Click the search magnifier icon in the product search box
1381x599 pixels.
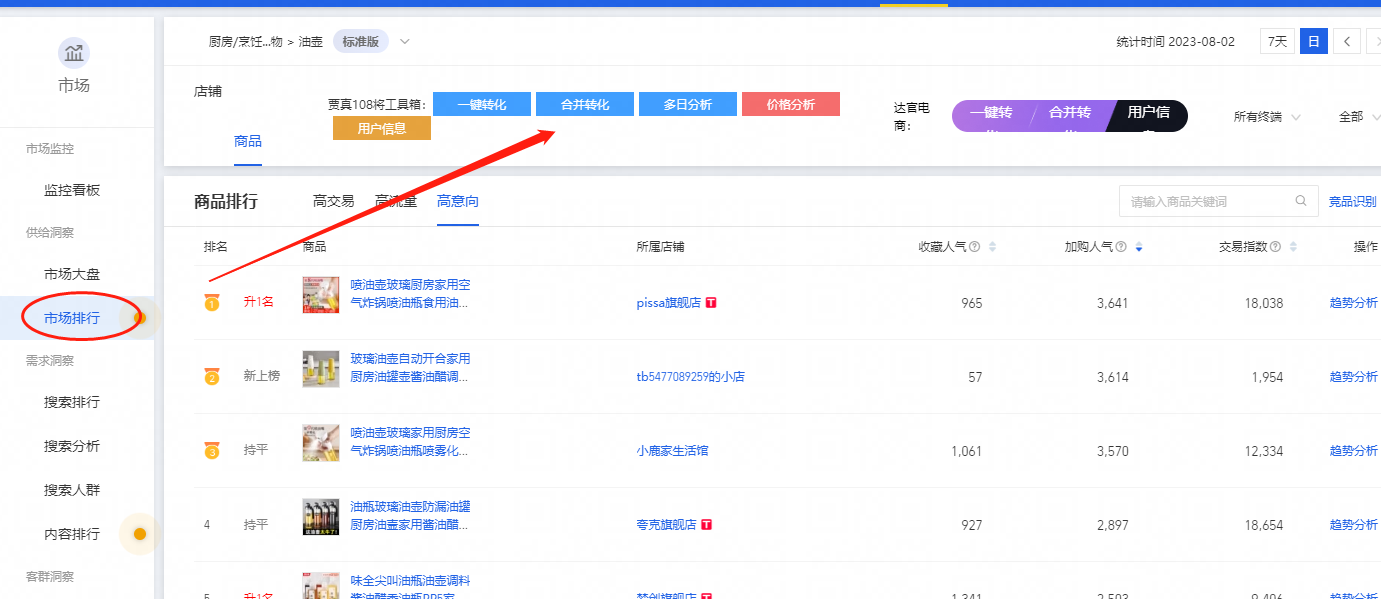click(x=1300, y=201)
